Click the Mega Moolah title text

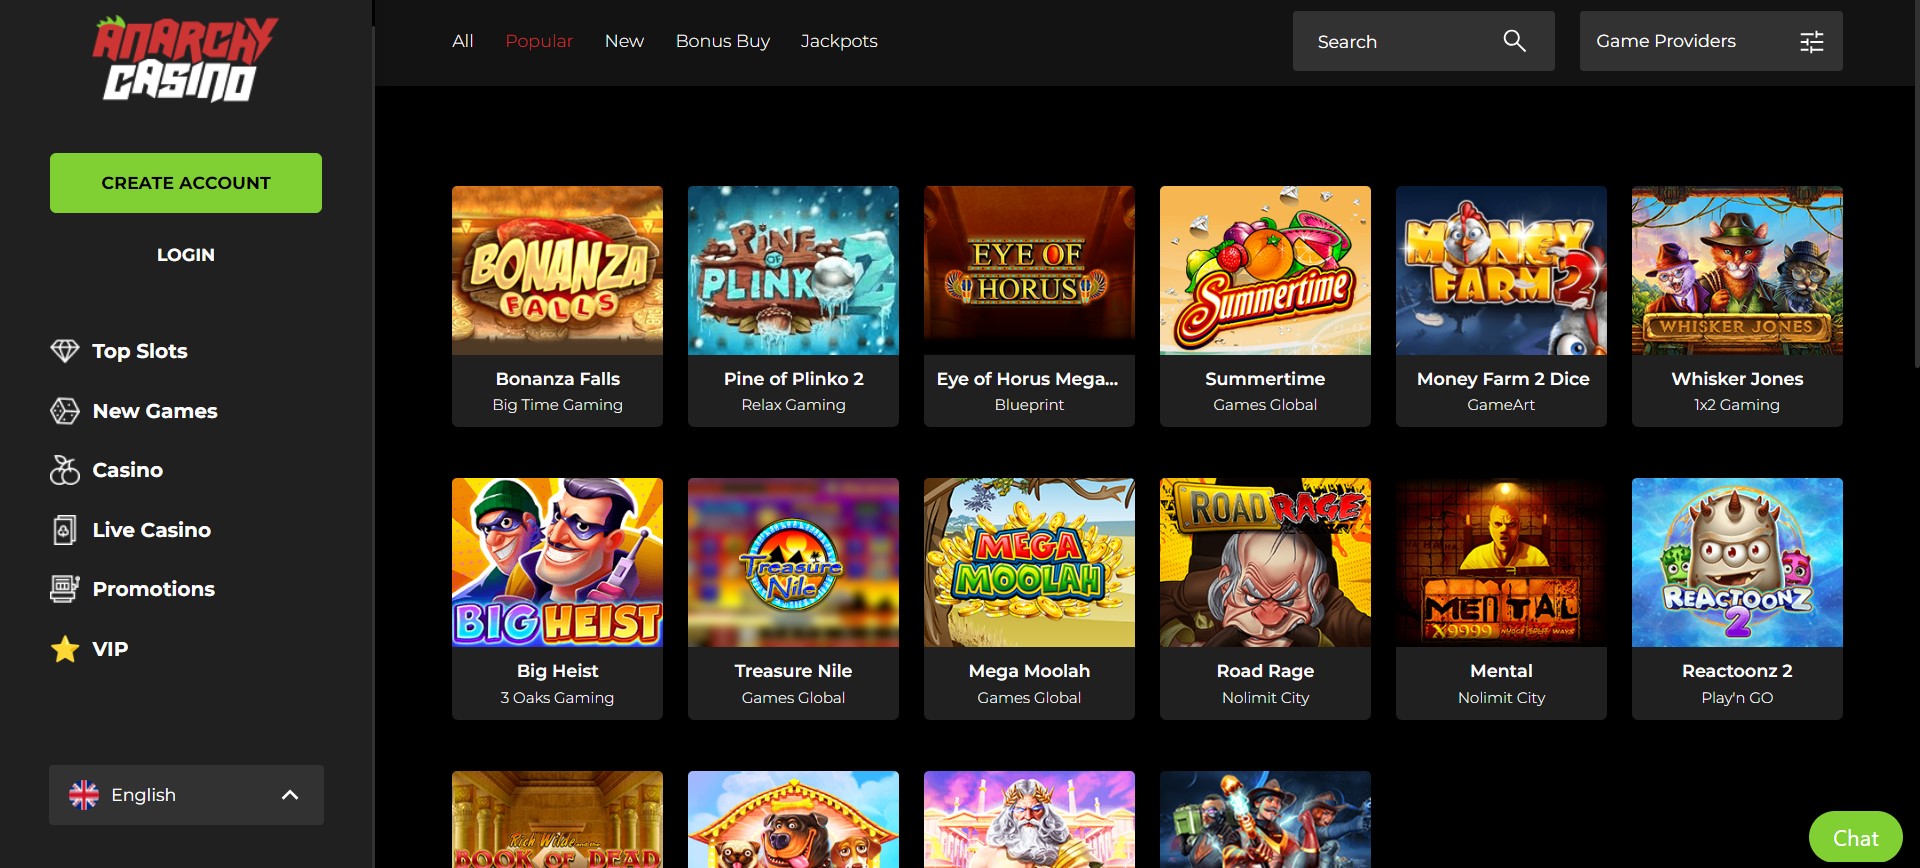tap(1029, 671)
